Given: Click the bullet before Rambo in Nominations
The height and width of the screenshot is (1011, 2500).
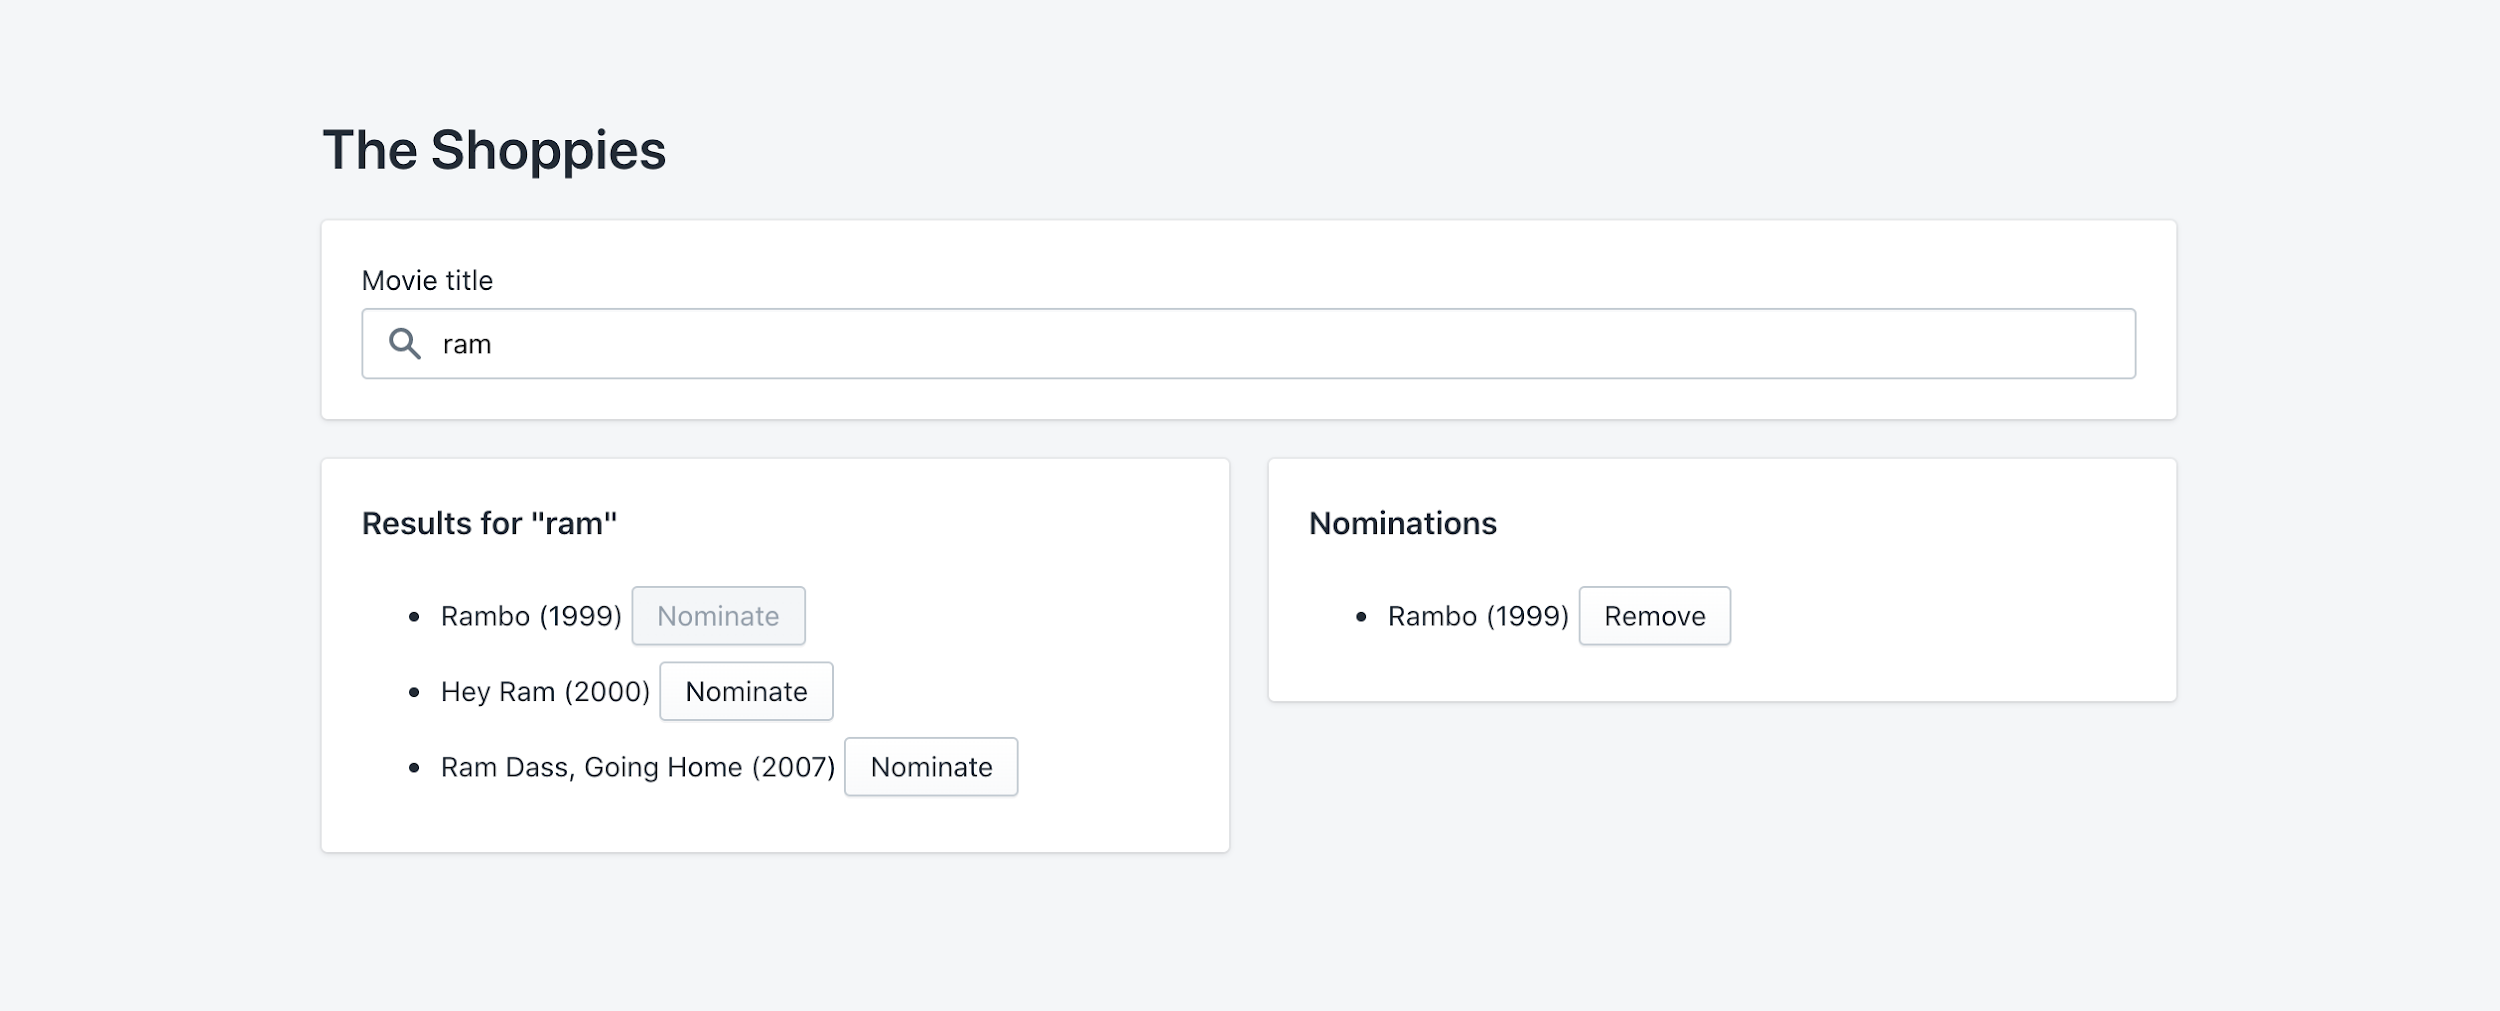Looking at the screenshot, I should pos(1361,617).
